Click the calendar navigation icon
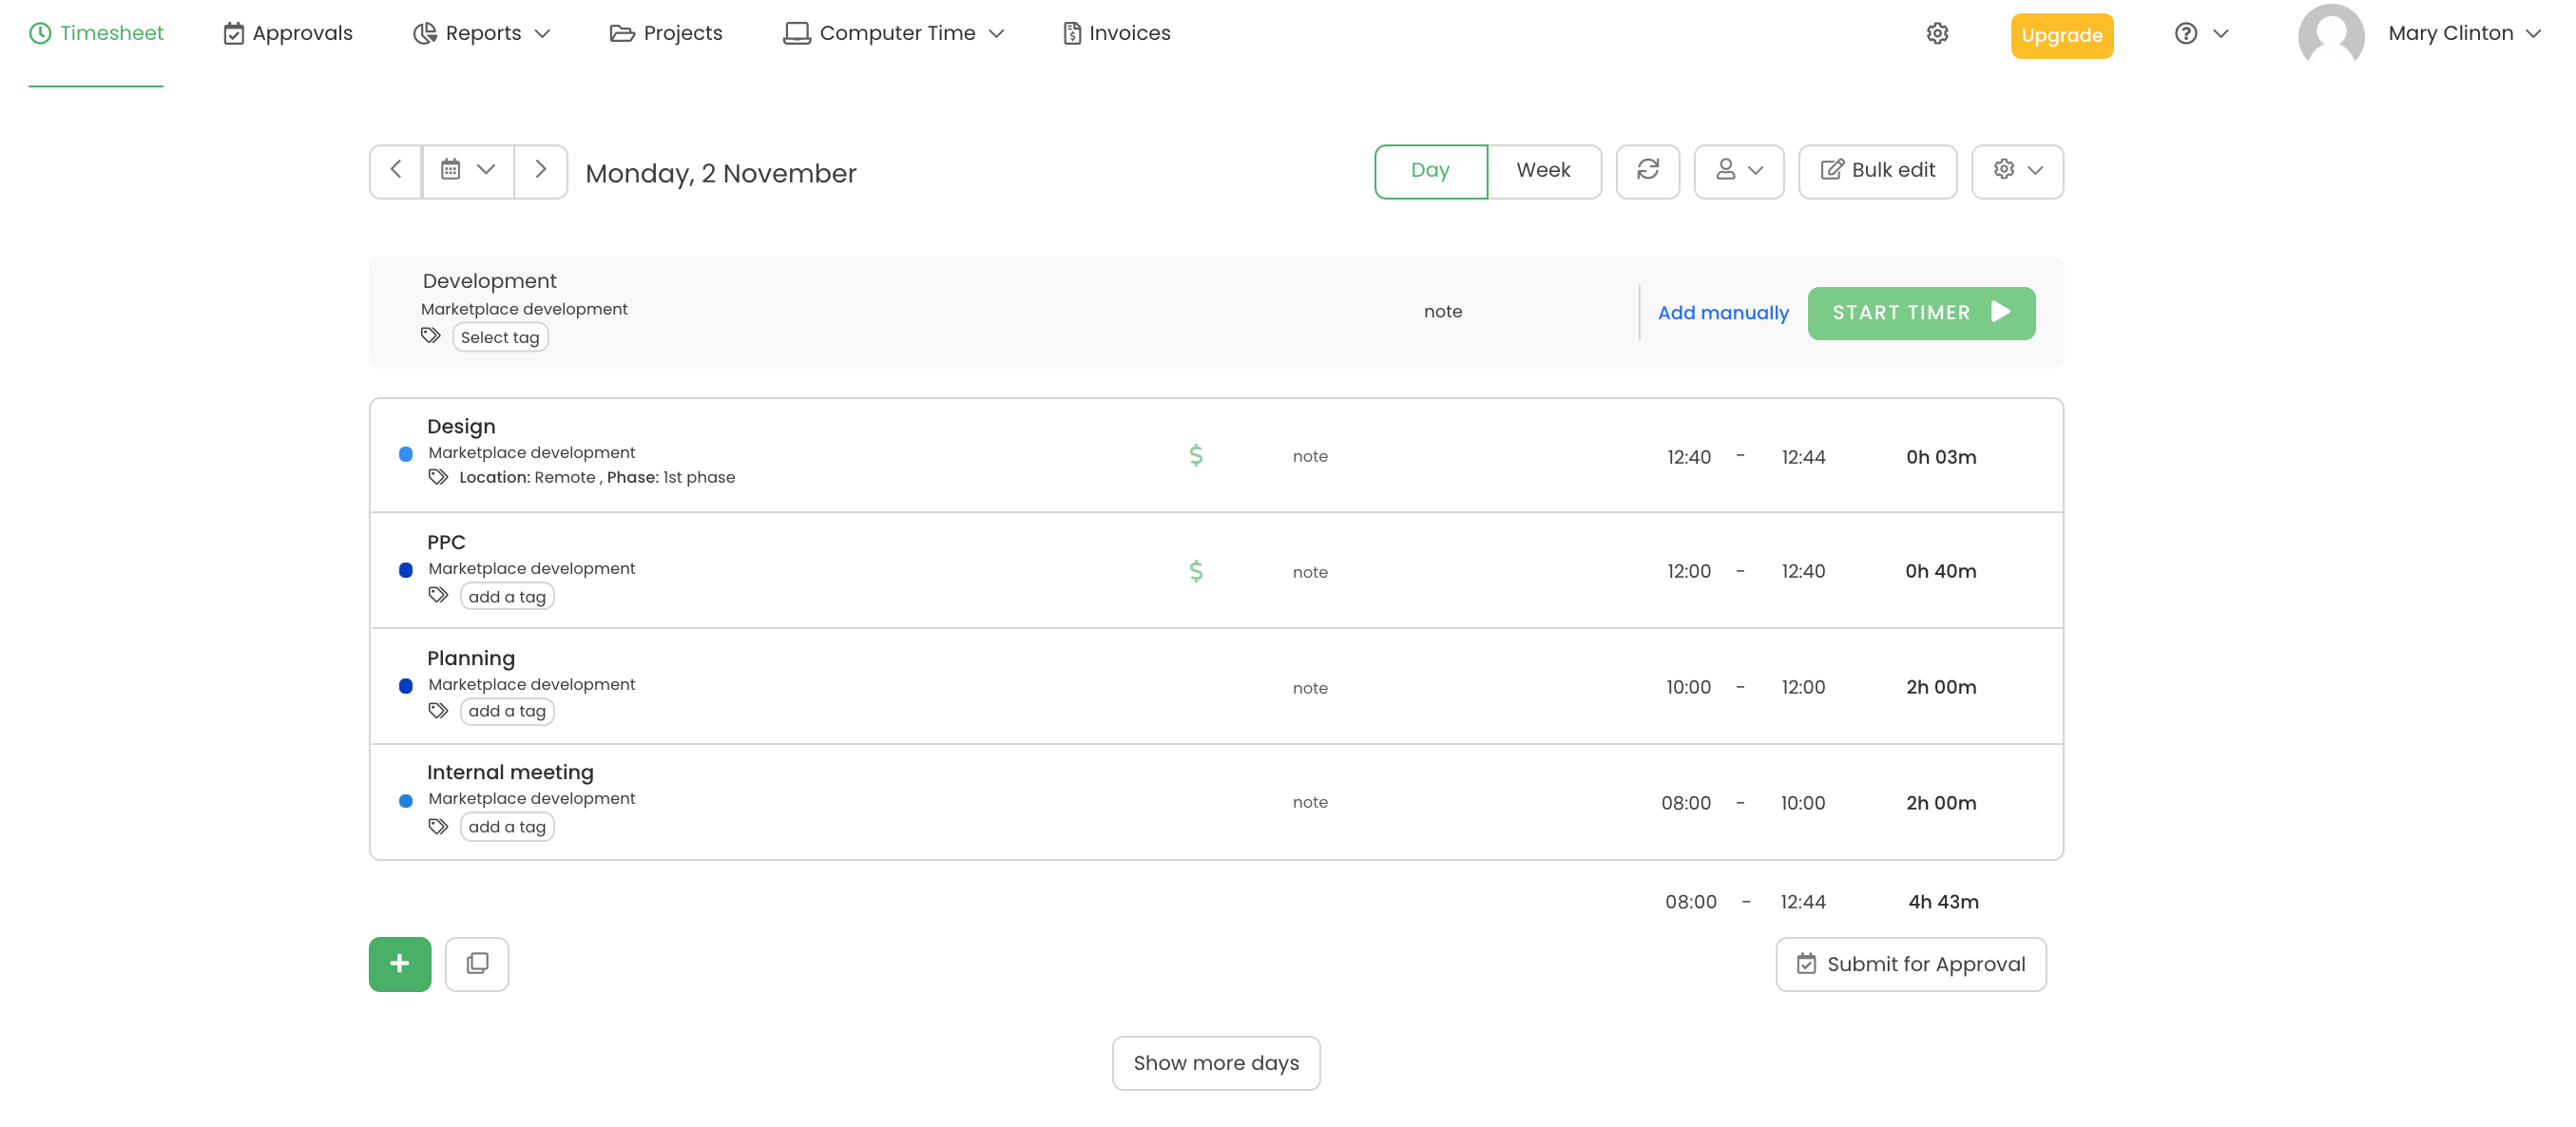The height and width of the screenshot is (1127, 2576). [x=467, y=171]
